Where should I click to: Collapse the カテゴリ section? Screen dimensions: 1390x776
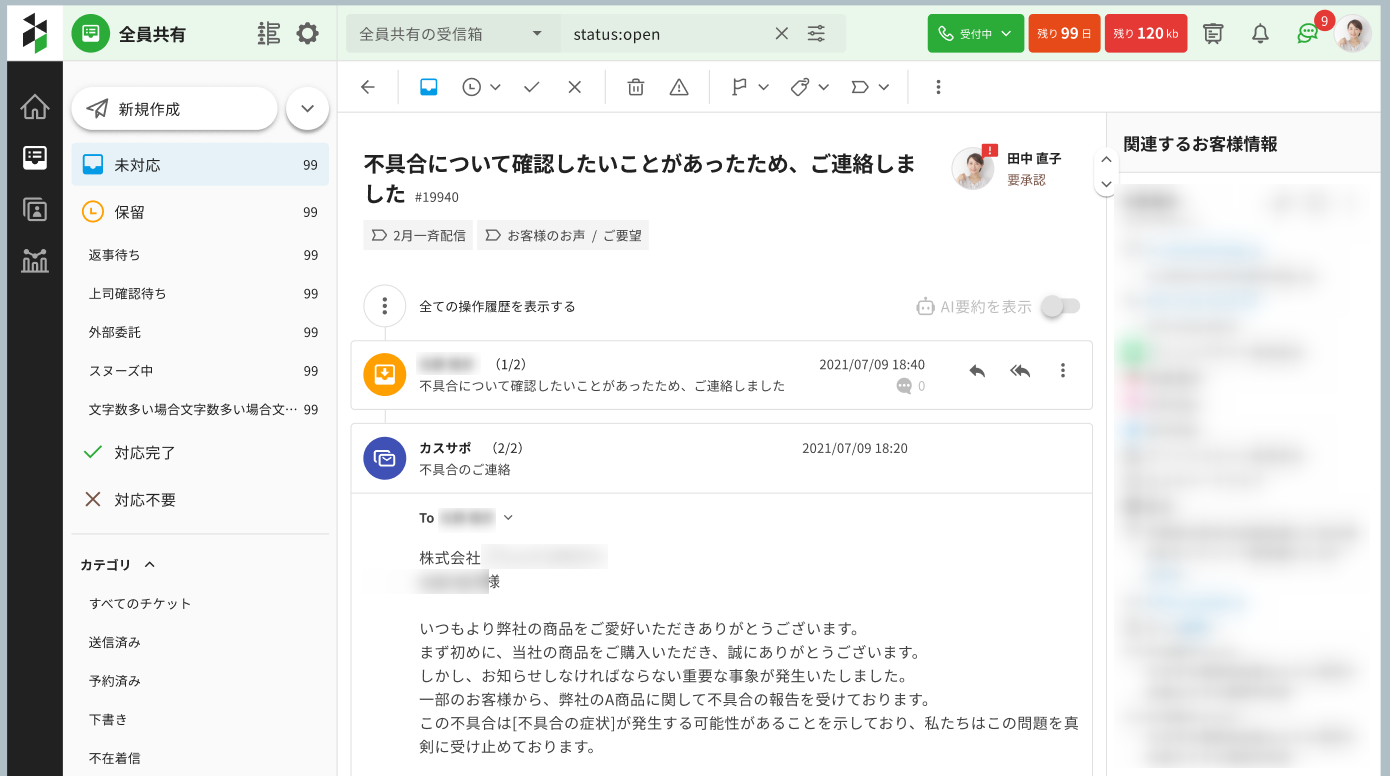coord(150,565)
